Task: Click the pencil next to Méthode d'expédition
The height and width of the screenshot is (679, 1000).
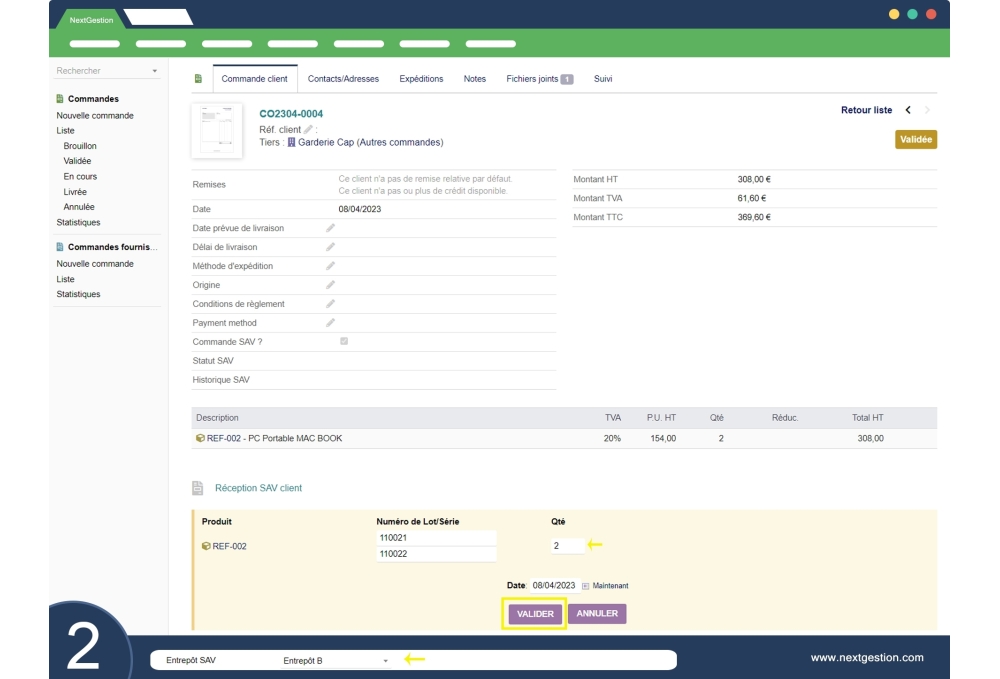Action: [330, 266]
